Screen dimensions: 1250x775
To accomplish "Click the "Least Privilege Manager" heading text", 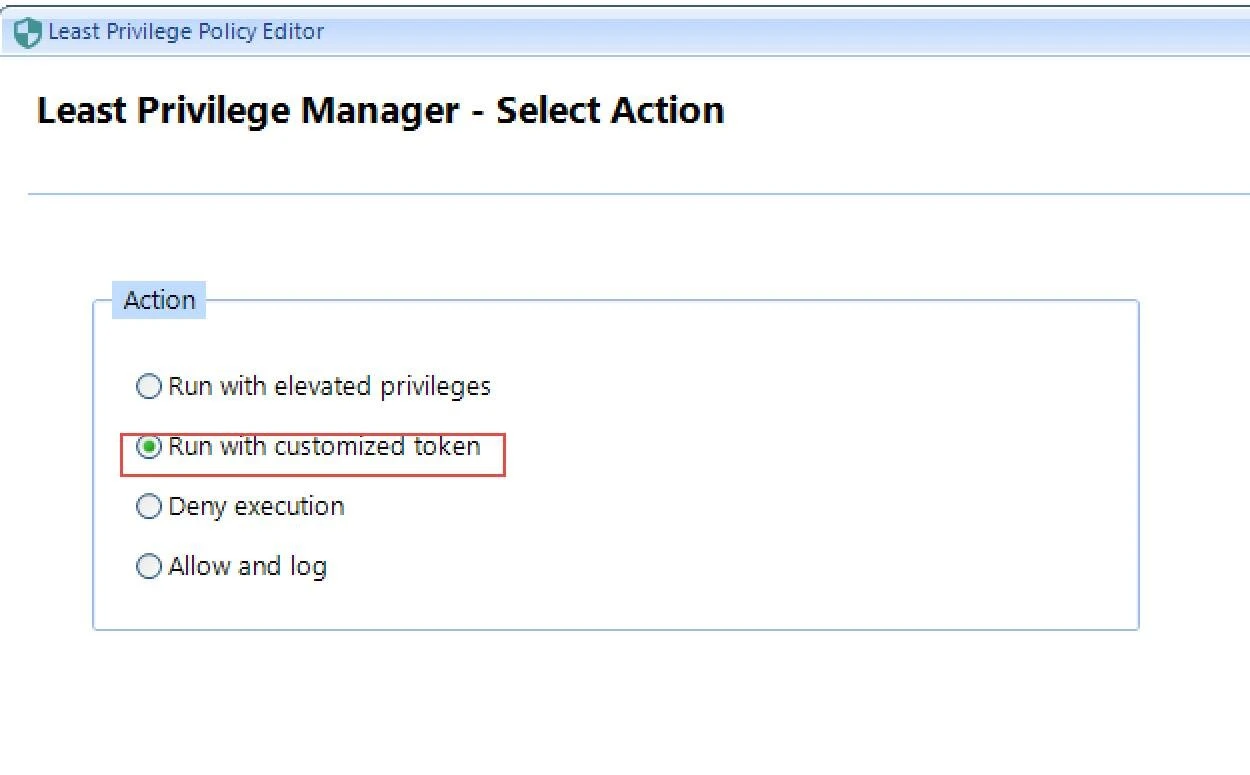I will point(248,110).
